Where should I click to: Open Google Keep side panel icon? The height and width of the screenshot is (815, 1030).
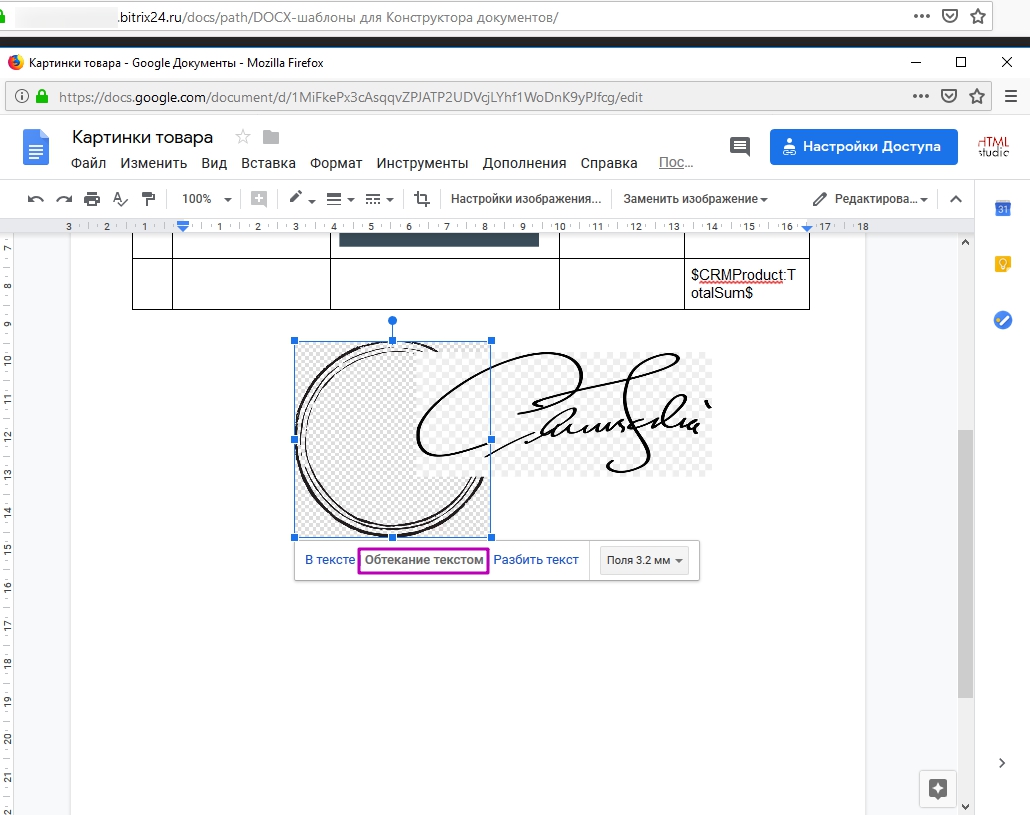tap(1002, 264)
